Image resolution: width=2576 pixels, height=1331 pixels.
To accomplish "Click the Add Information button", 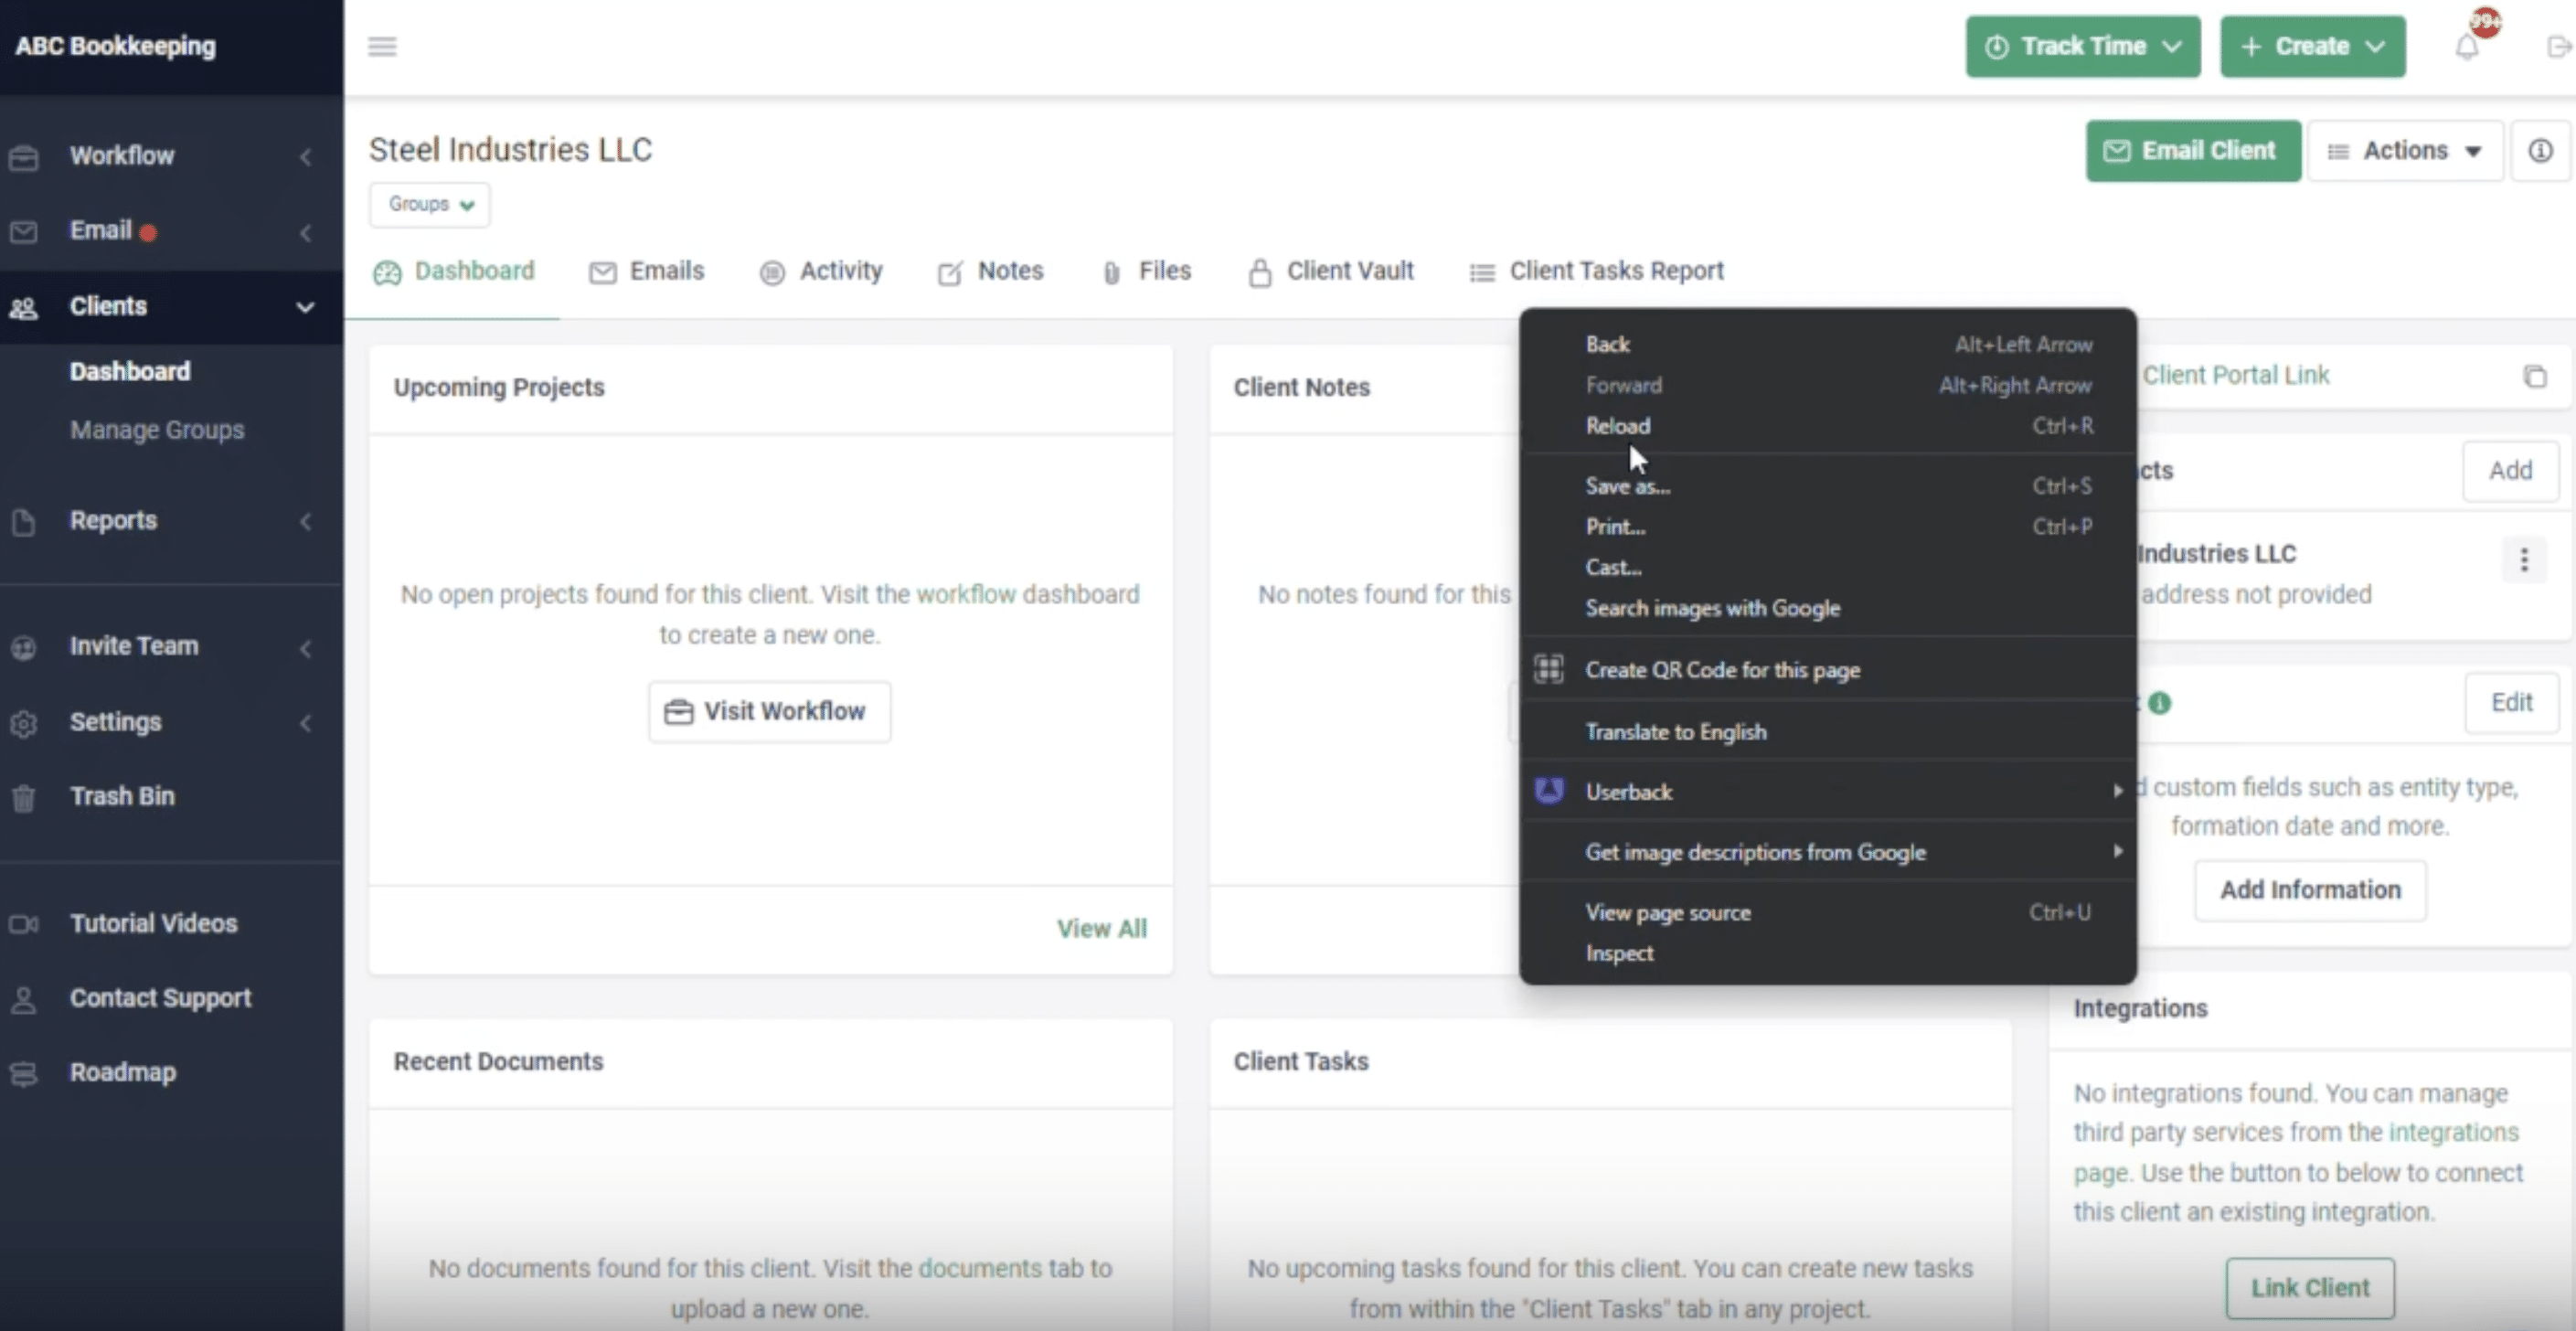I will [2310, 890].
